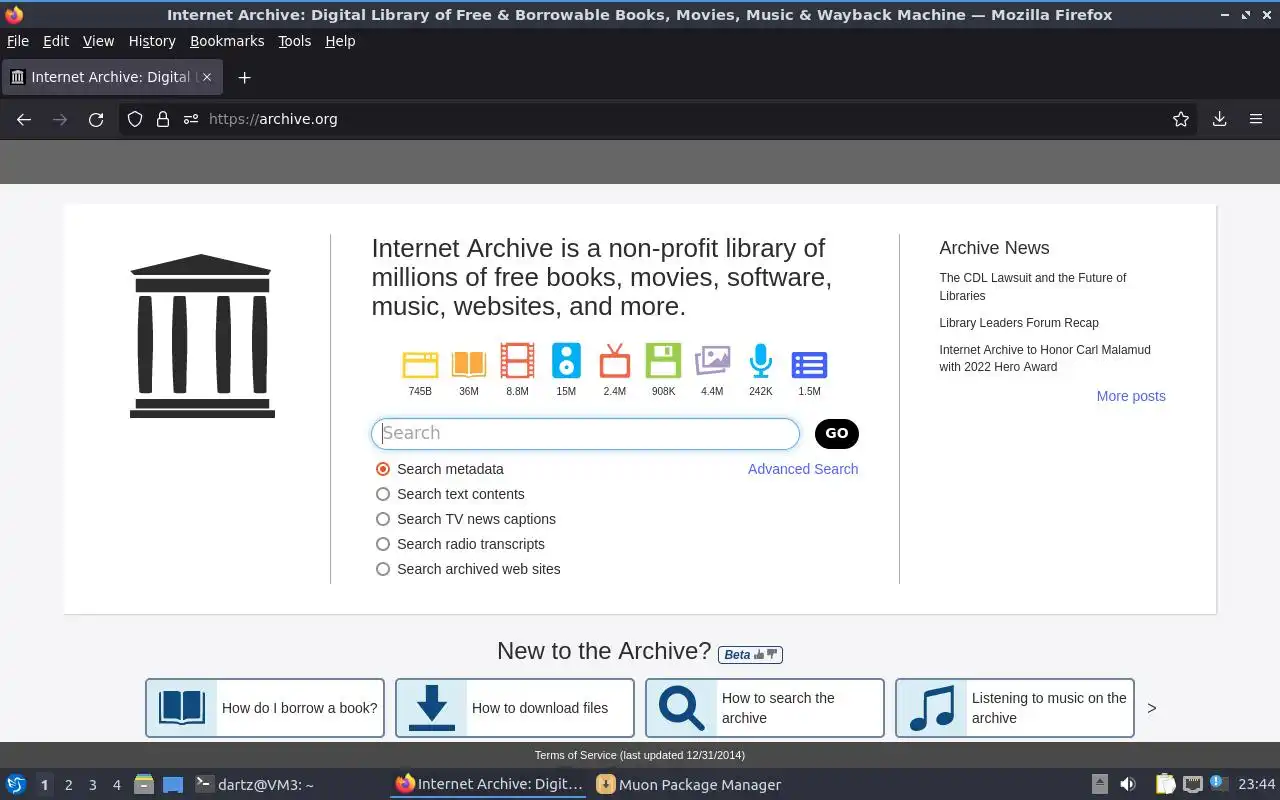The image size is (1280, 800).
Task: Switch to the dartz@VM3 terminal taskbar window
Action: (255, 784)
